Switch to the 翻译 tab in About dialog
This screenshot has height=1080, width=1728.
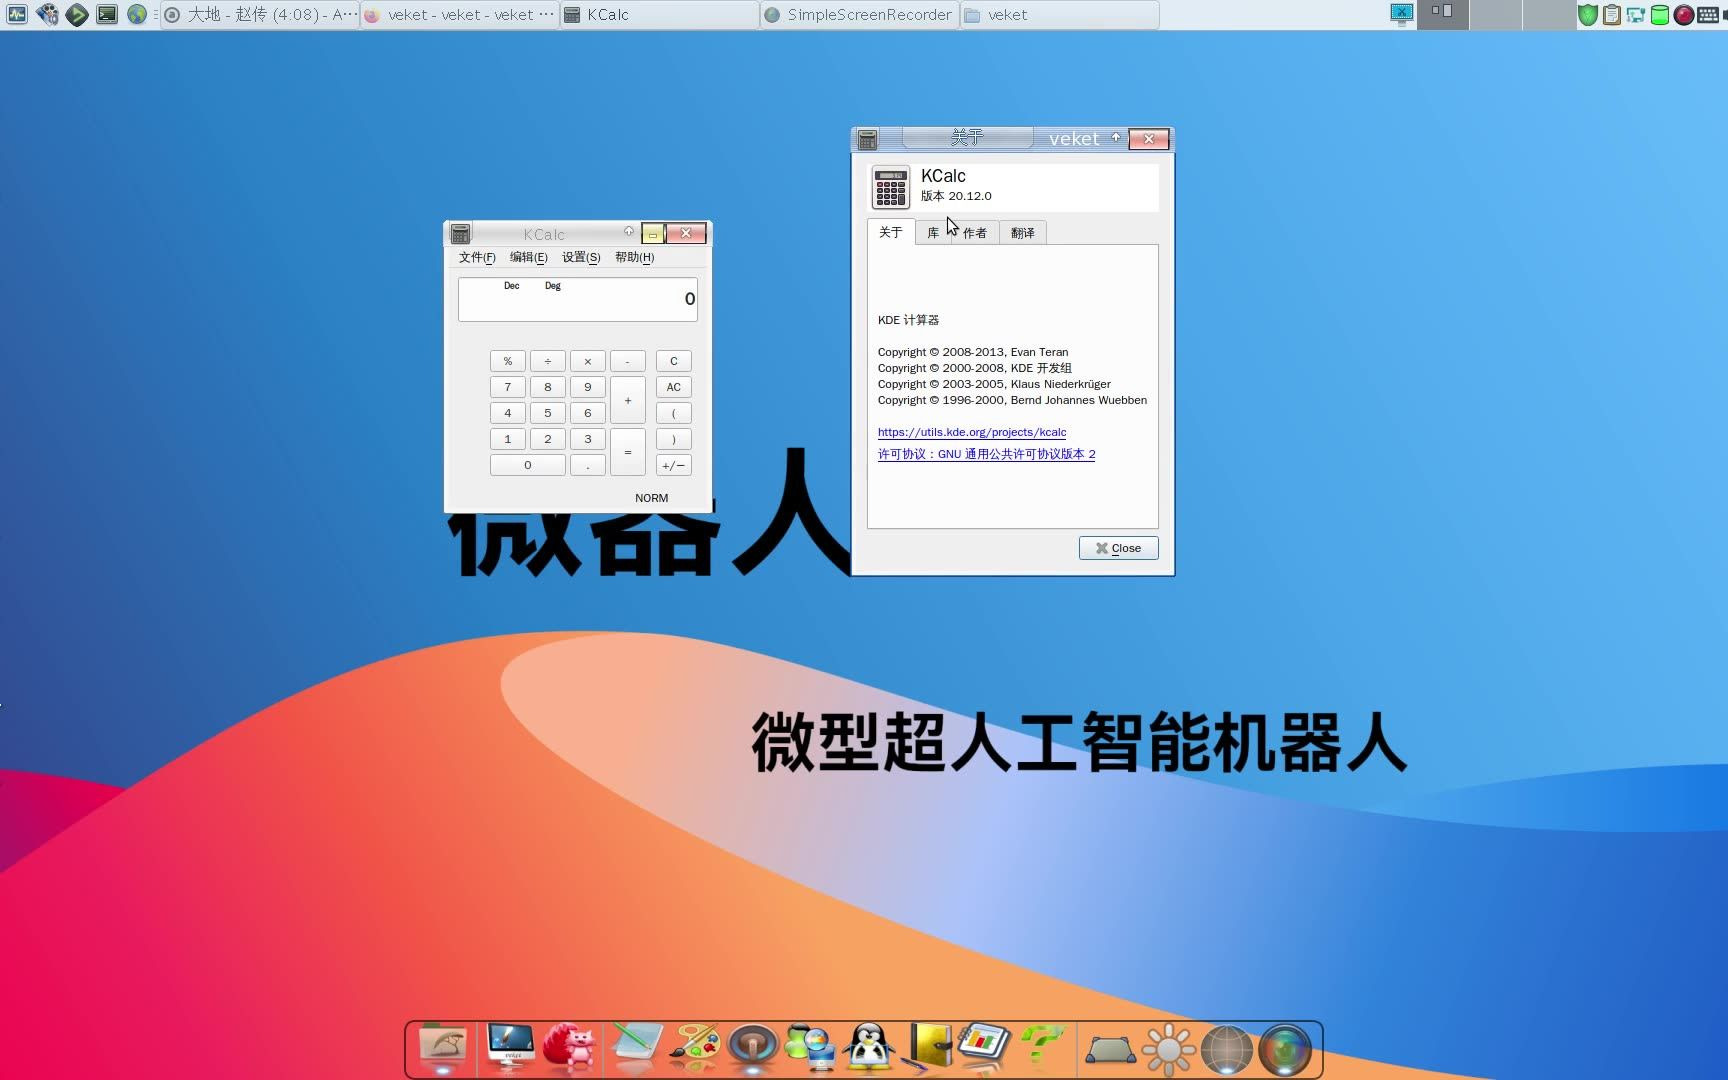(x=1022, y=232)
